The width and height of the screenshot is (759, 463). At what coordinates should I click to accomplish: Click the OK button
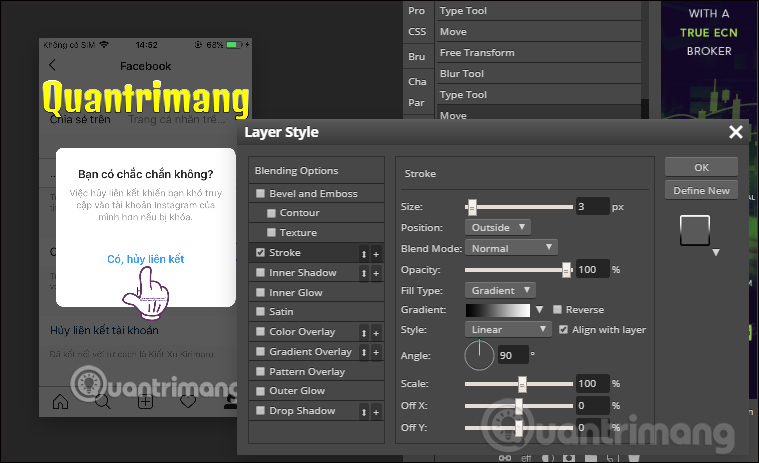(701, 167)
